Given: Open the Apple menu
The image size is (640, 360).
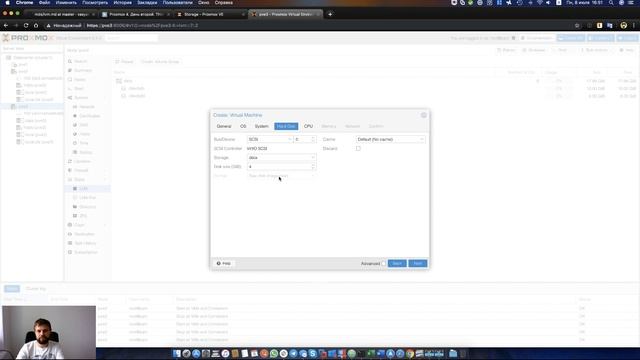Looking at the screenshot, I should point(7,3).
